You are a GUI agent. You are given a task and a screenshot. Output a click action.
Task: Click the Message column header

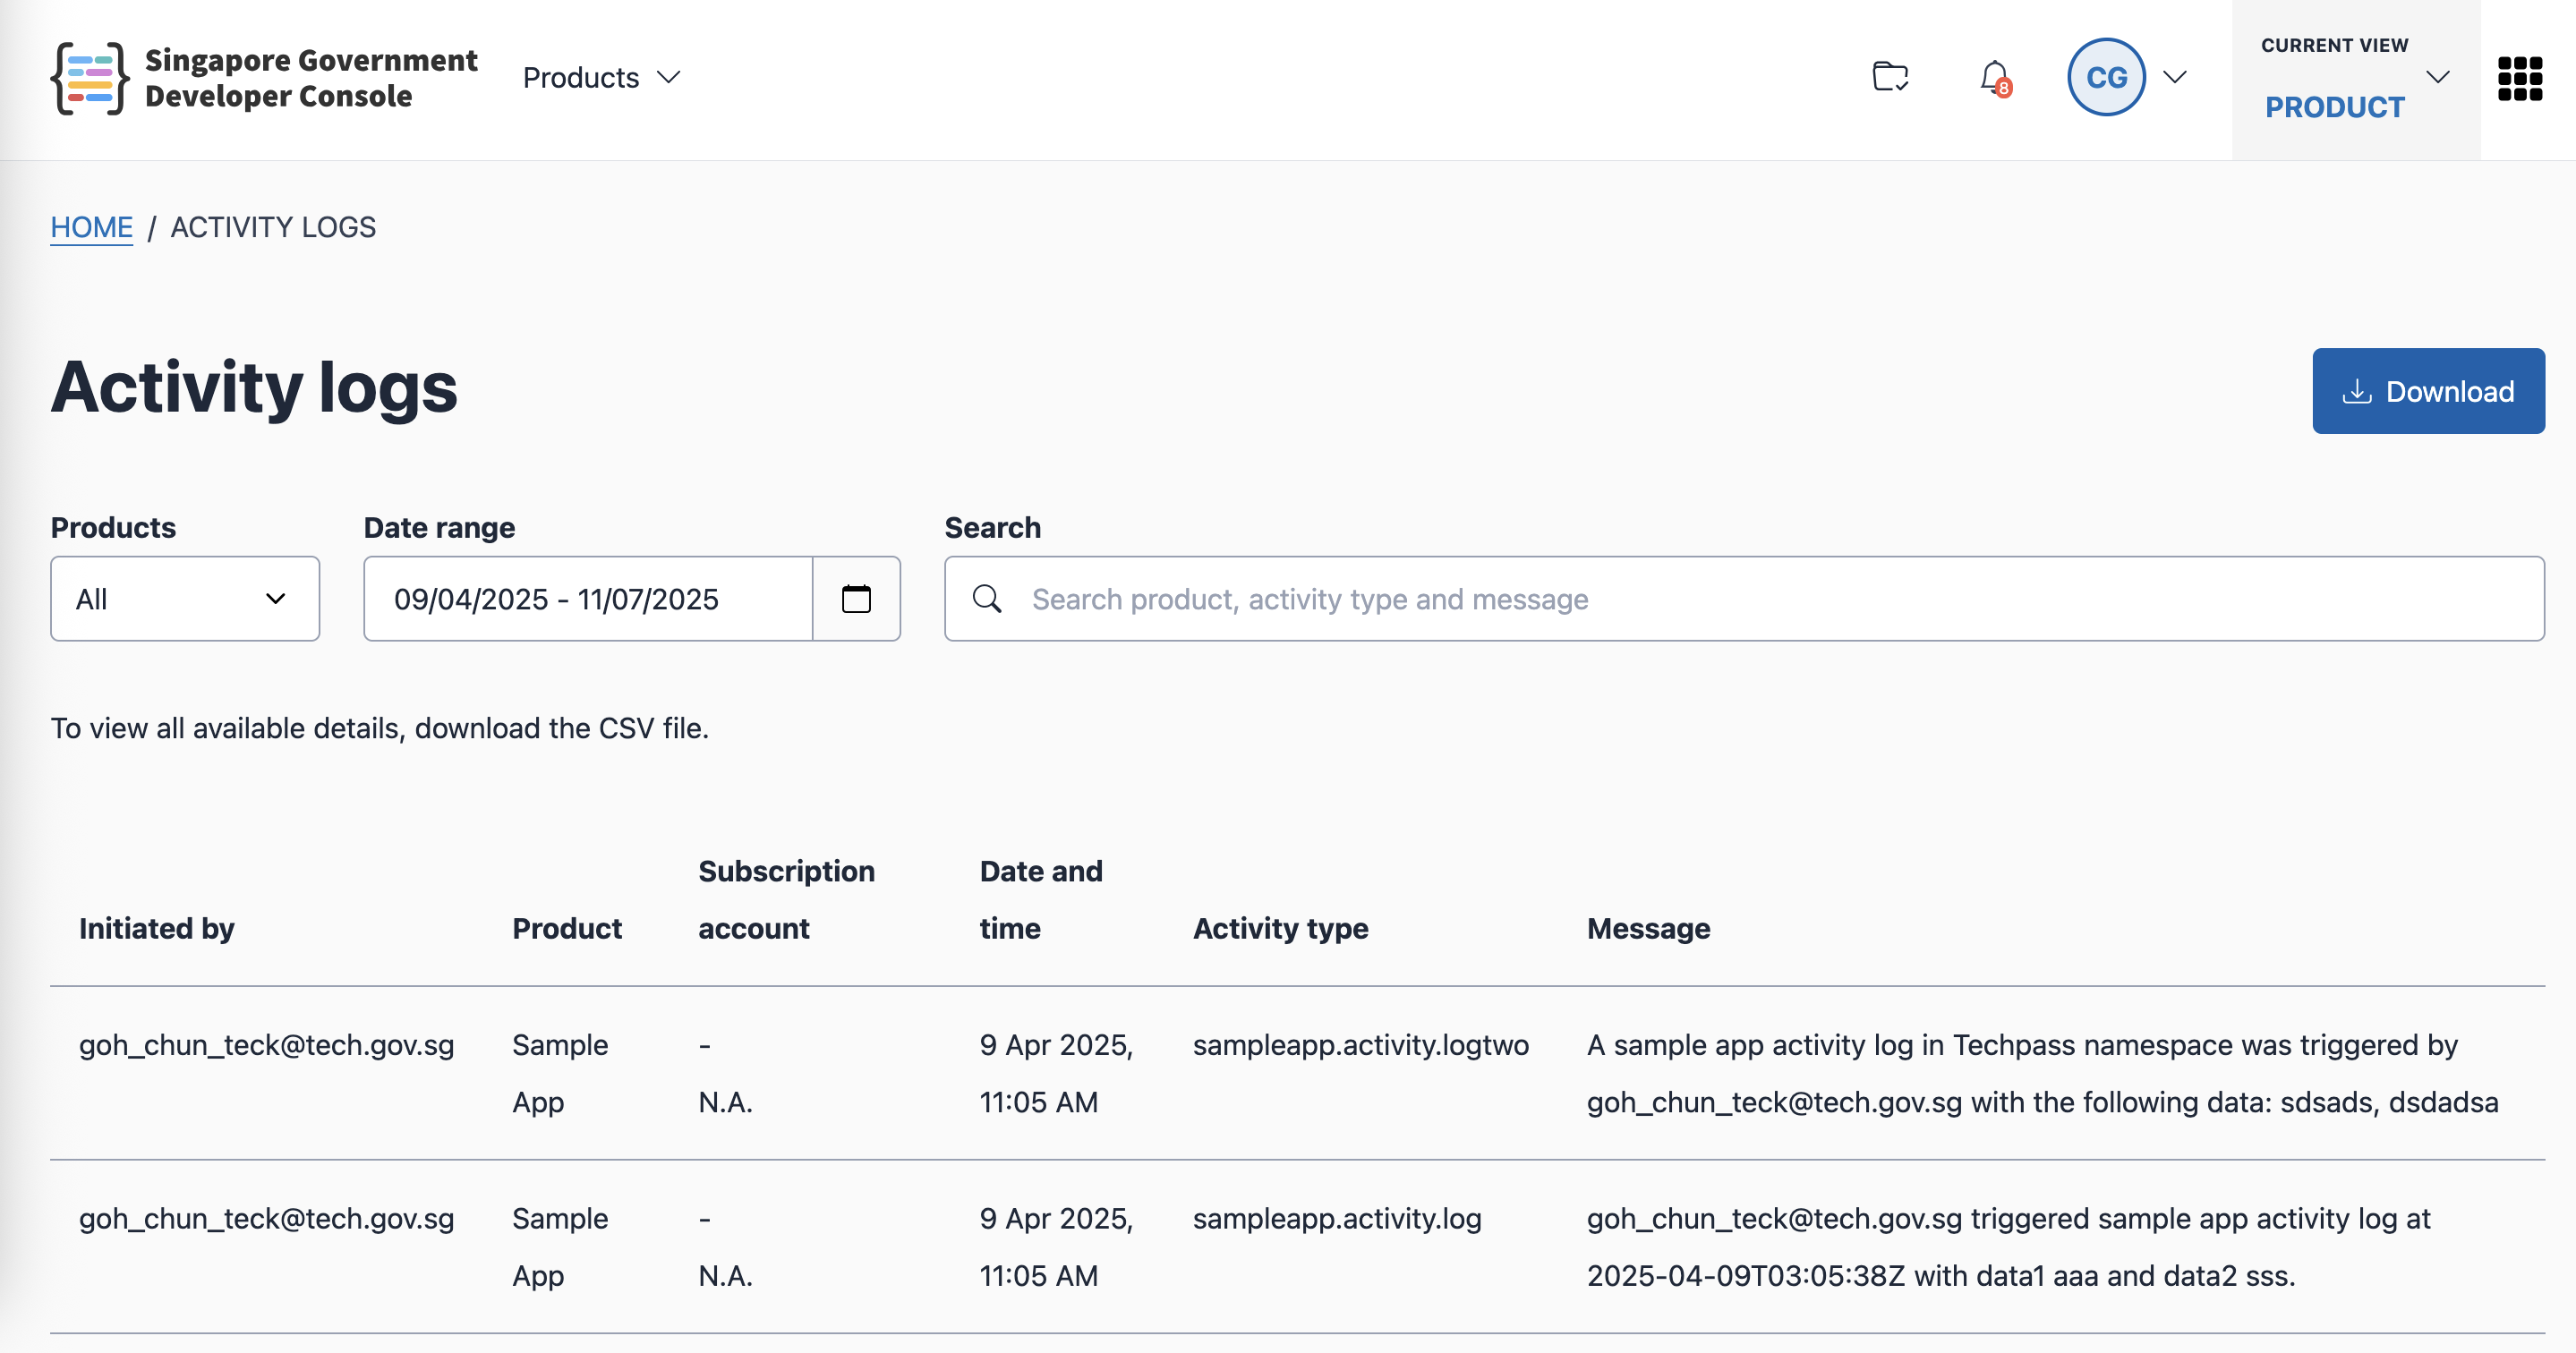pos(1648,928)
